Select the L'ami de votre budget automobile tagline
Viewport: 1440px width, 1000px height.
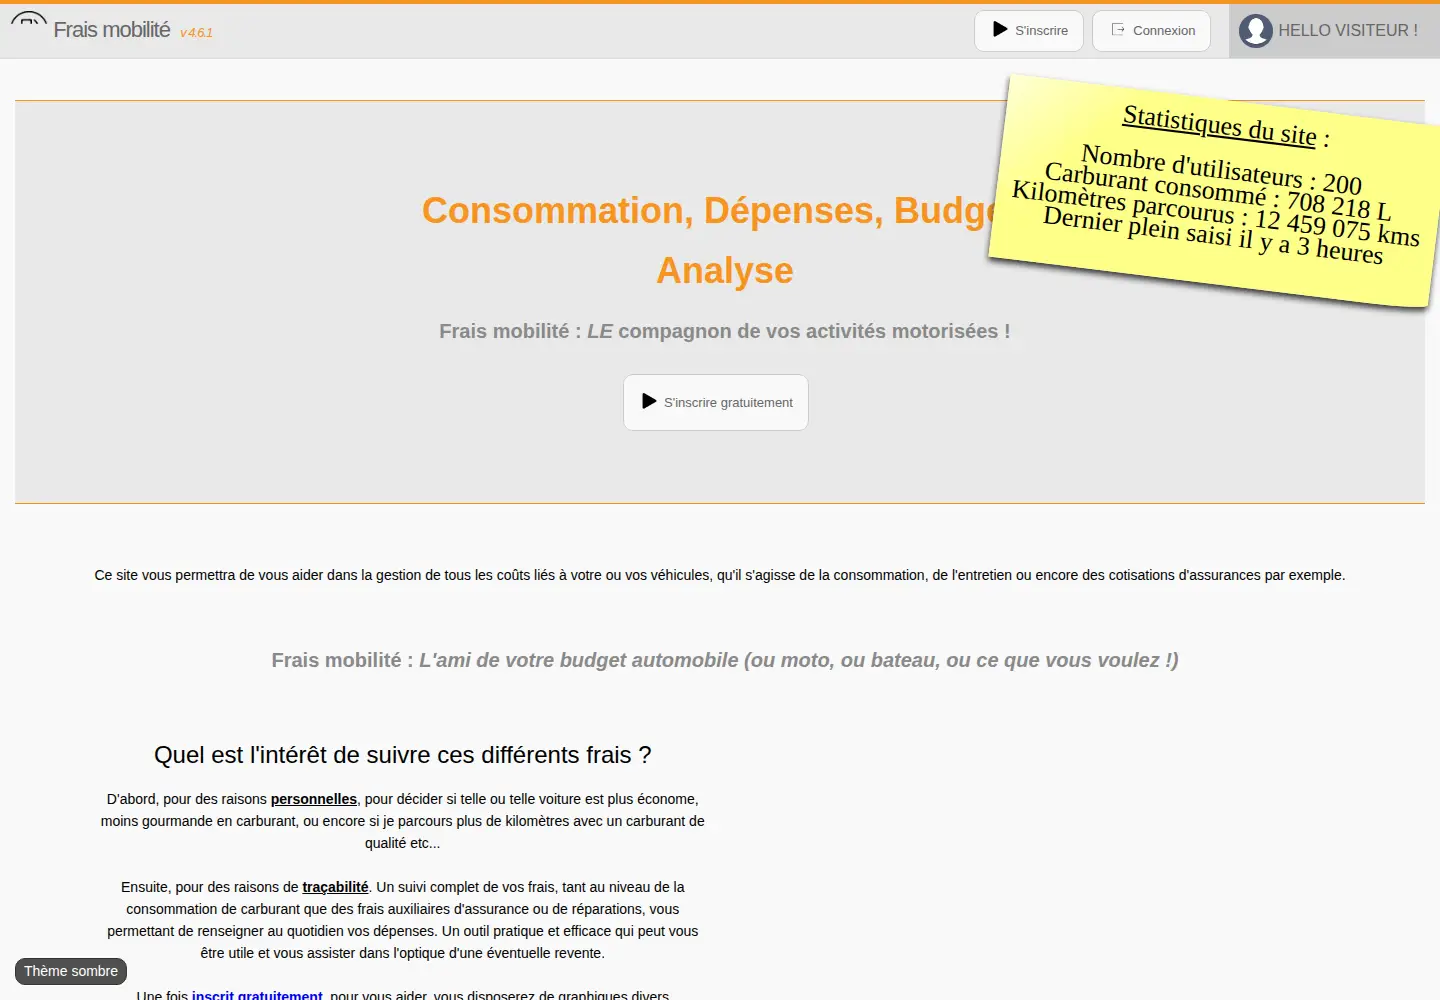pyautogui.click(x=725, y=660)
